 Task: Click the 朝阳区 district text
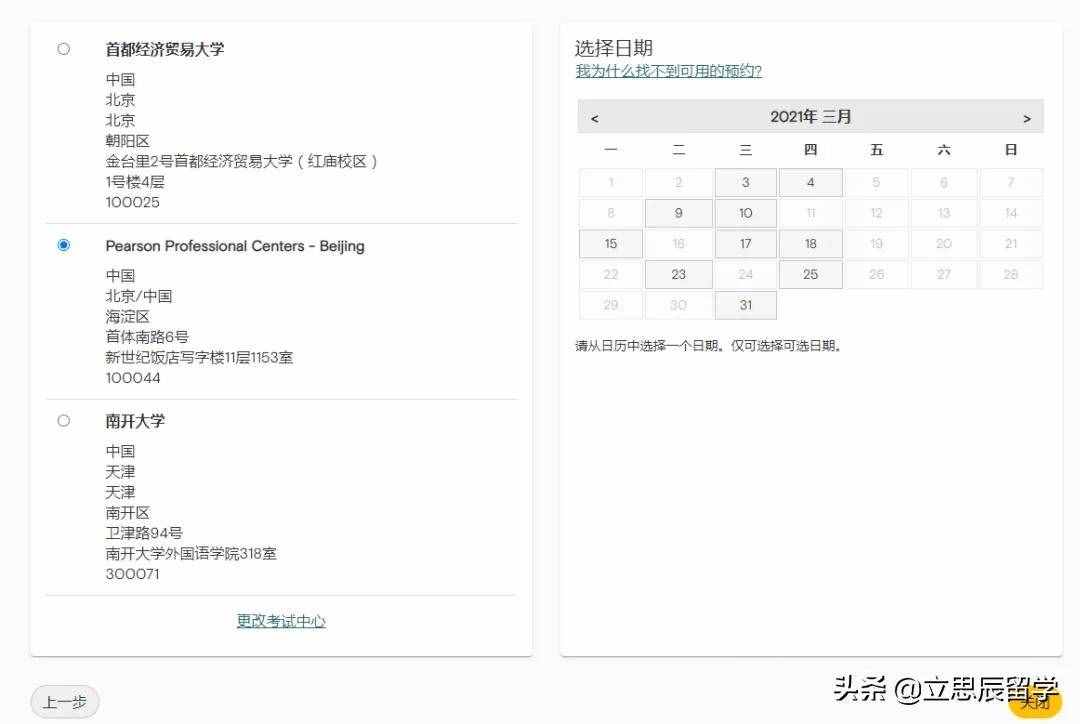[127, 141]
